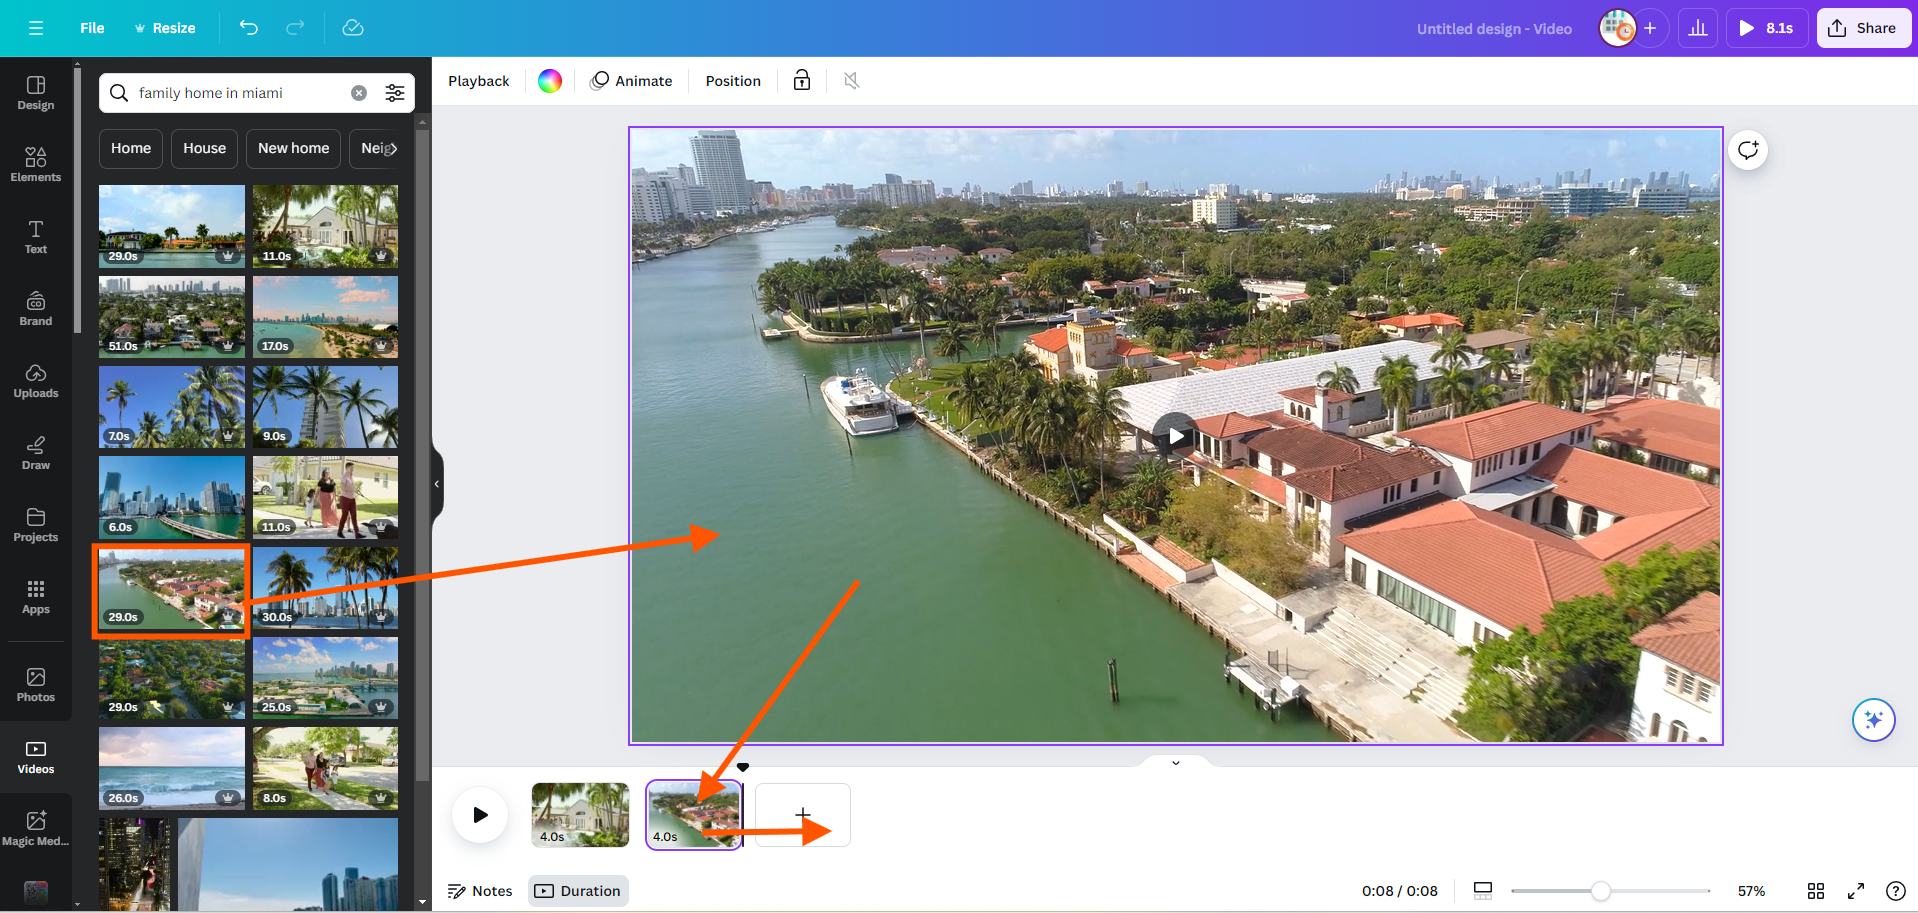Viewport: 1918px width, 913px height.
Task: Switch to the Videos tab
Action: coord(36,756)
